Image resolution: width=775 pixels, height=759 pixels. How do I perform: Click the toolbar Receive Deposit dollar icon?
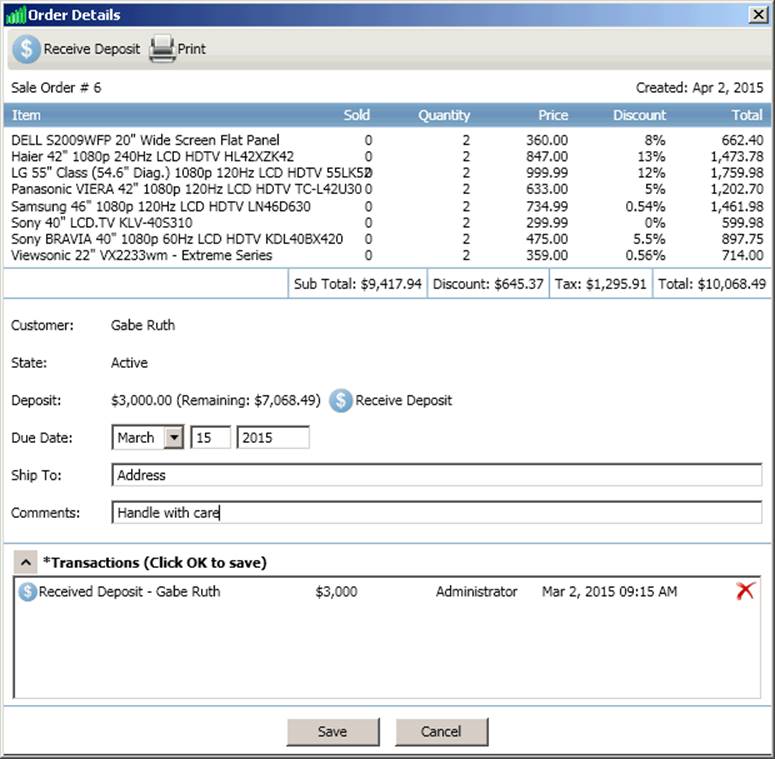(x=26, y=48)
